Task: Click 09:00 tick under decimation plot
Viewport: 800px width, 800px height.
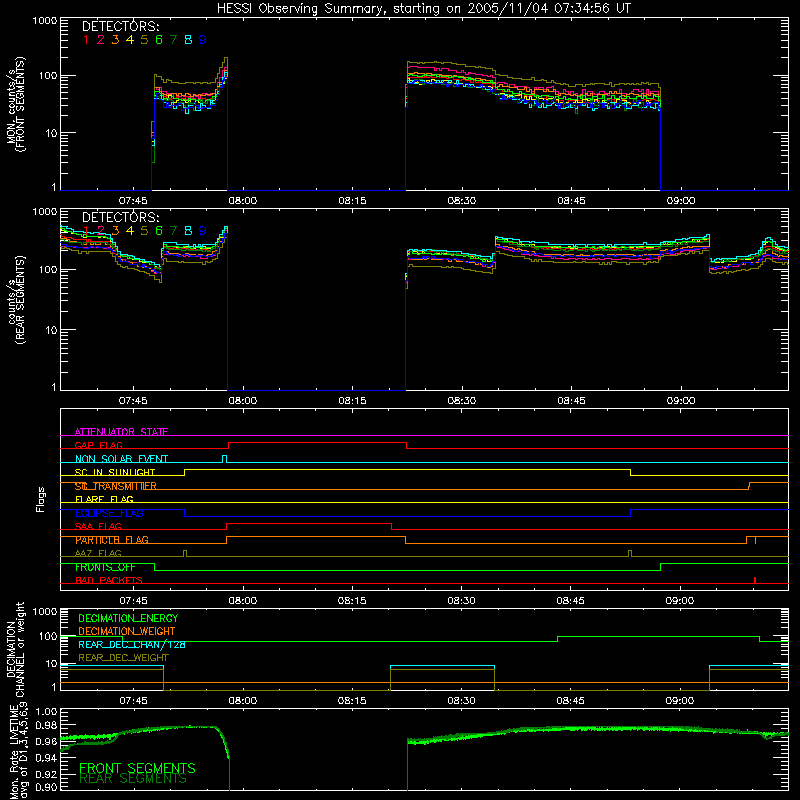Action: click(680, 701)
